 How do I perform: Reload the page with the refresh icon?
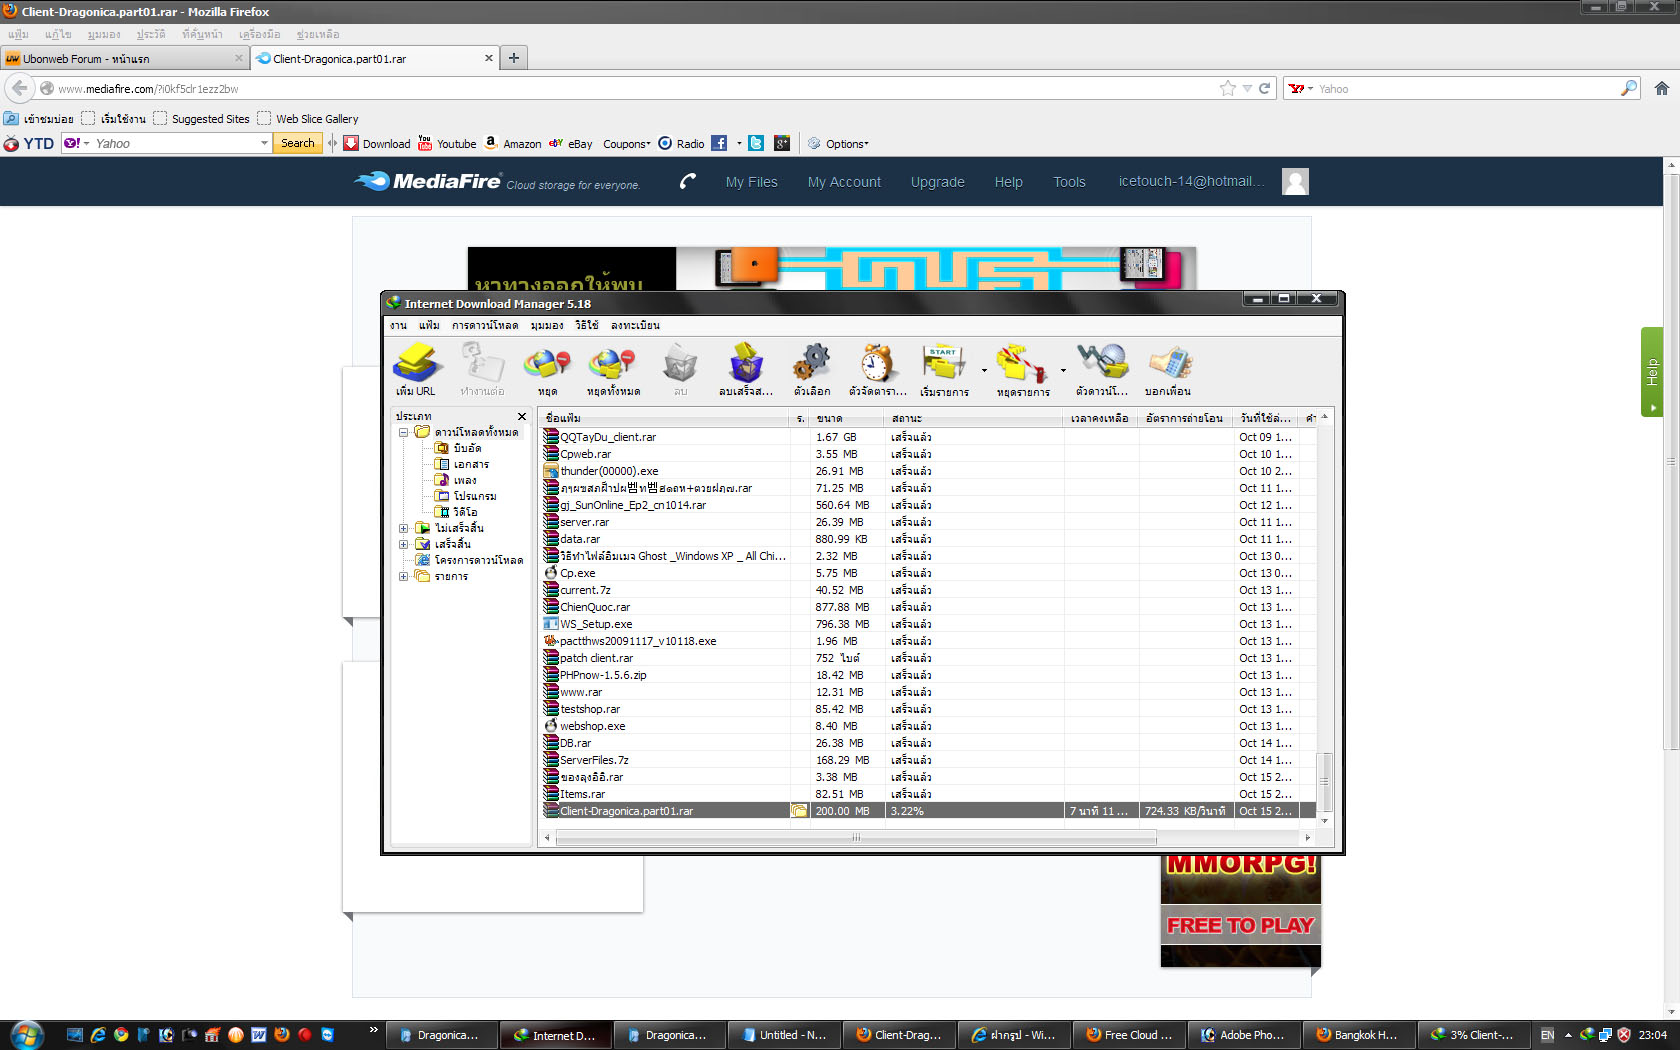pyautogui.click(x=1264, y=89)
